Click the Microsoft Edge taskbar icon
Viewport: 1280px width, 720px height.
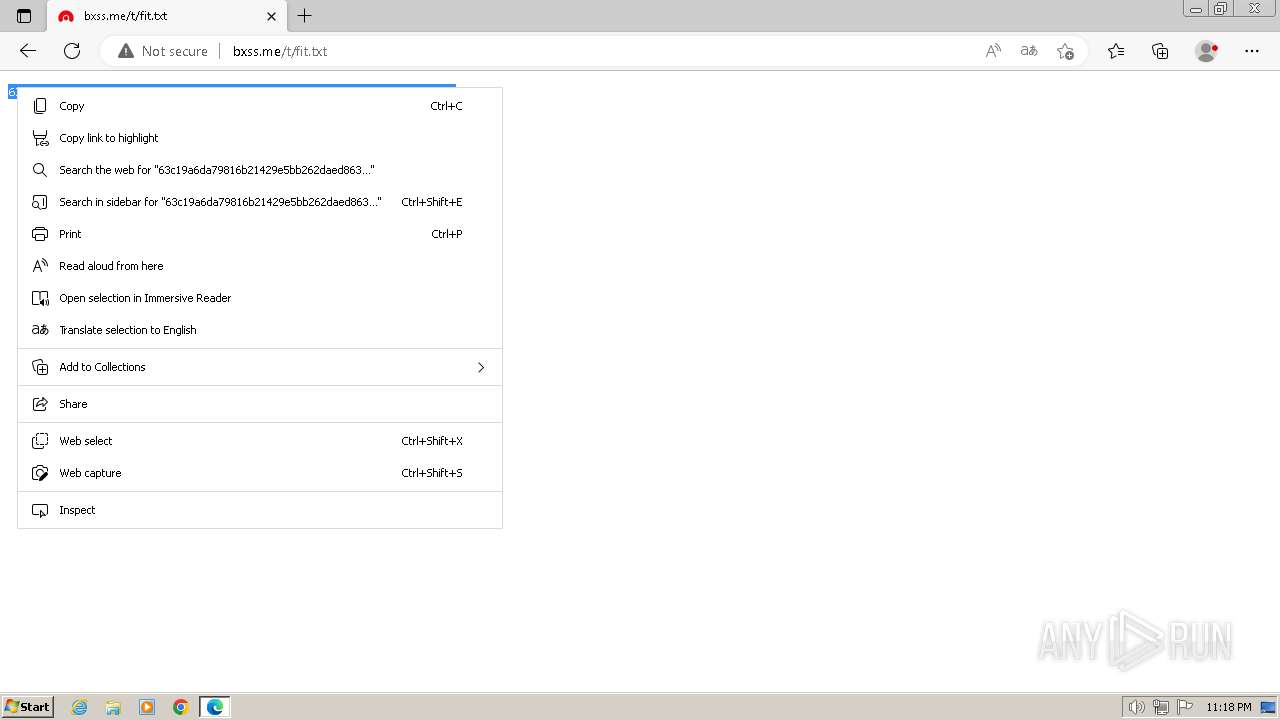pyautogui.click(x=215, y=707)
